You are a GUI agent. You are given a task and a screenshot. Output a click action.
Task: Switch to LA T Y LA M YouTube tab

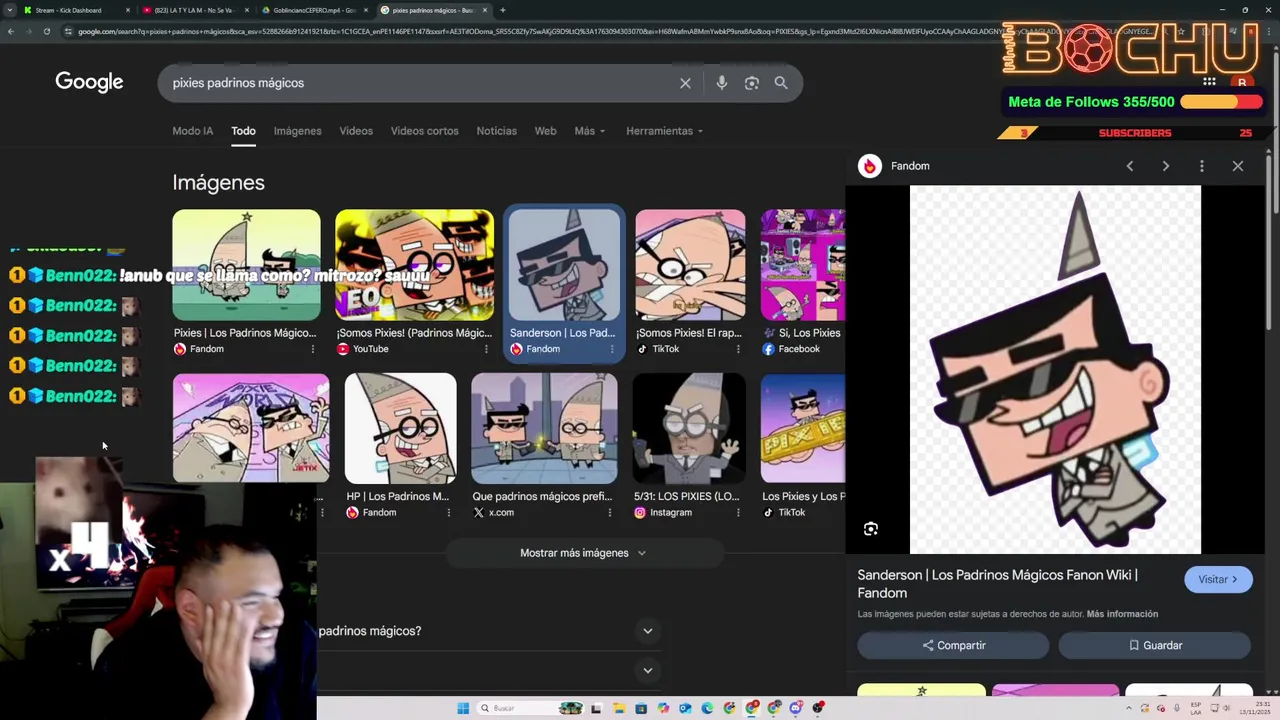coord(194,10)
